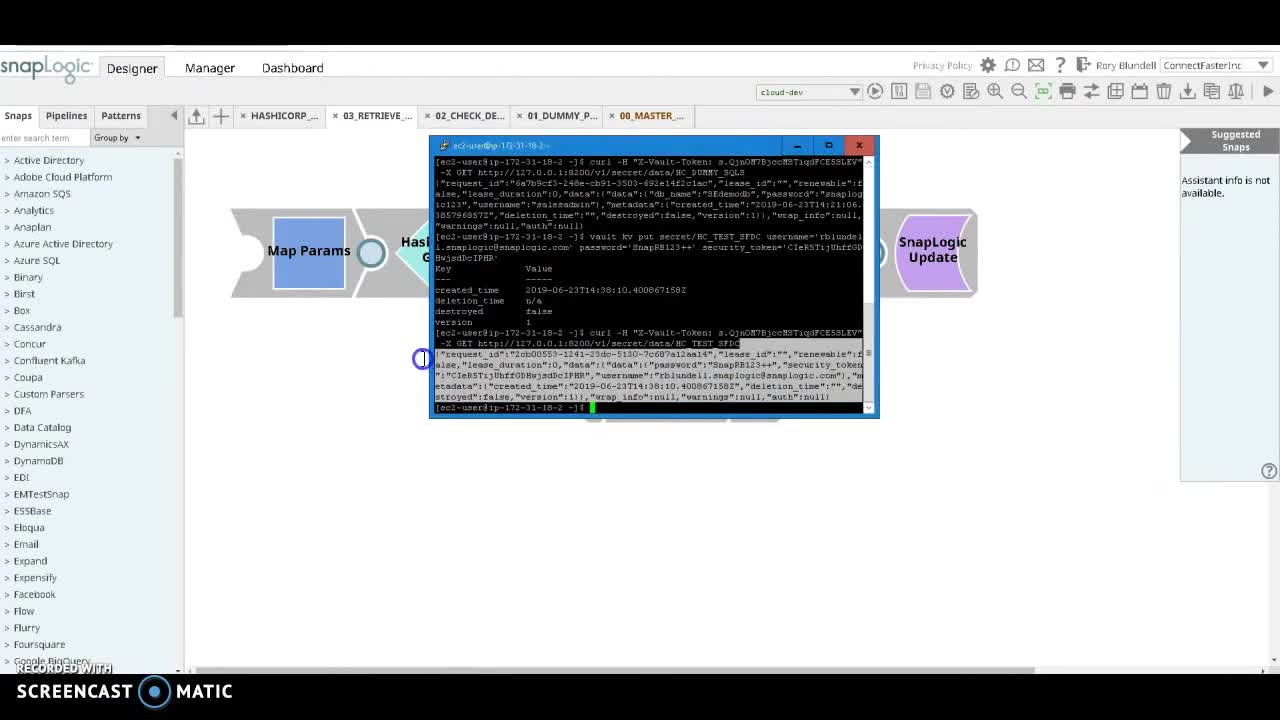The image size is (1280, 720).
Task: Click the grid icon in the toolbar
Action: (x=1115, y=91)
